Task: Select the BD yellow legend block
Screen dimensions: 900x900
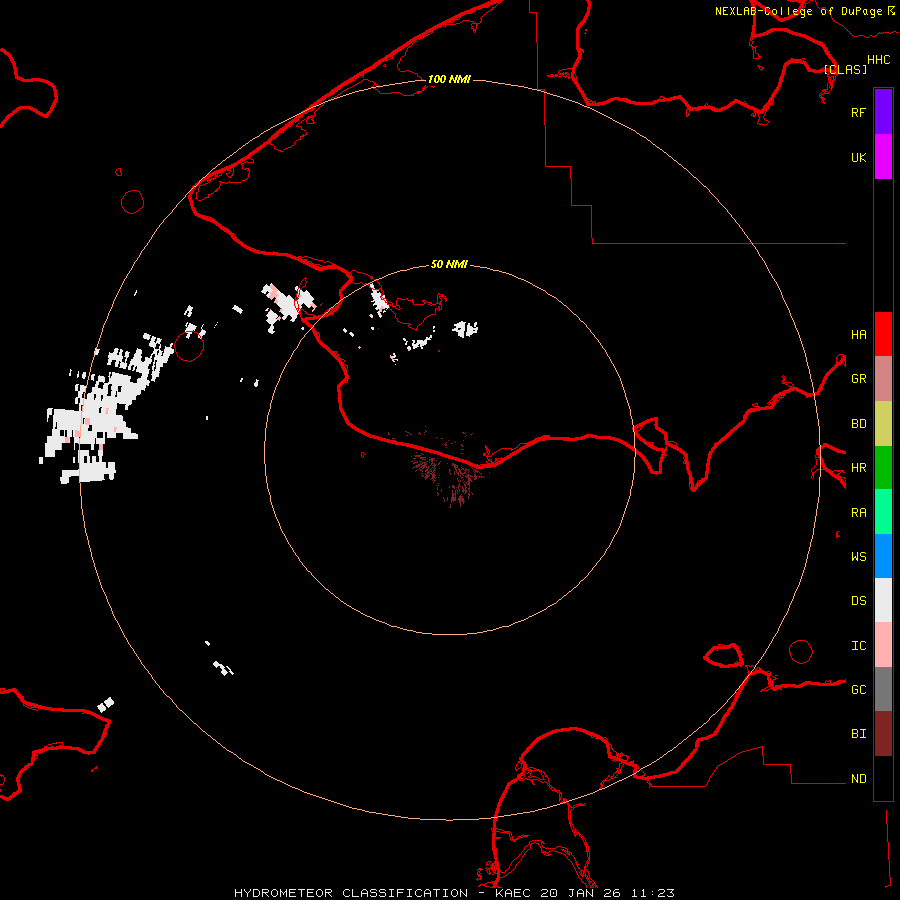Action: click(x=883, y=424)
